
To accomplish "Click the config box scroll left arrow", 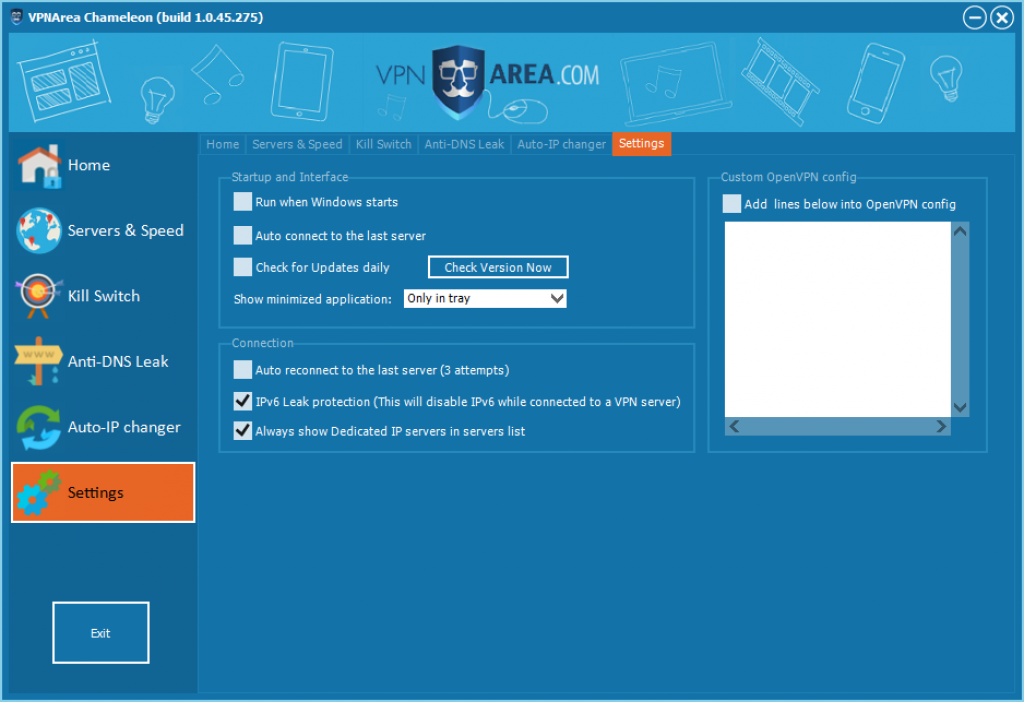I will click(x=734, y=426).
